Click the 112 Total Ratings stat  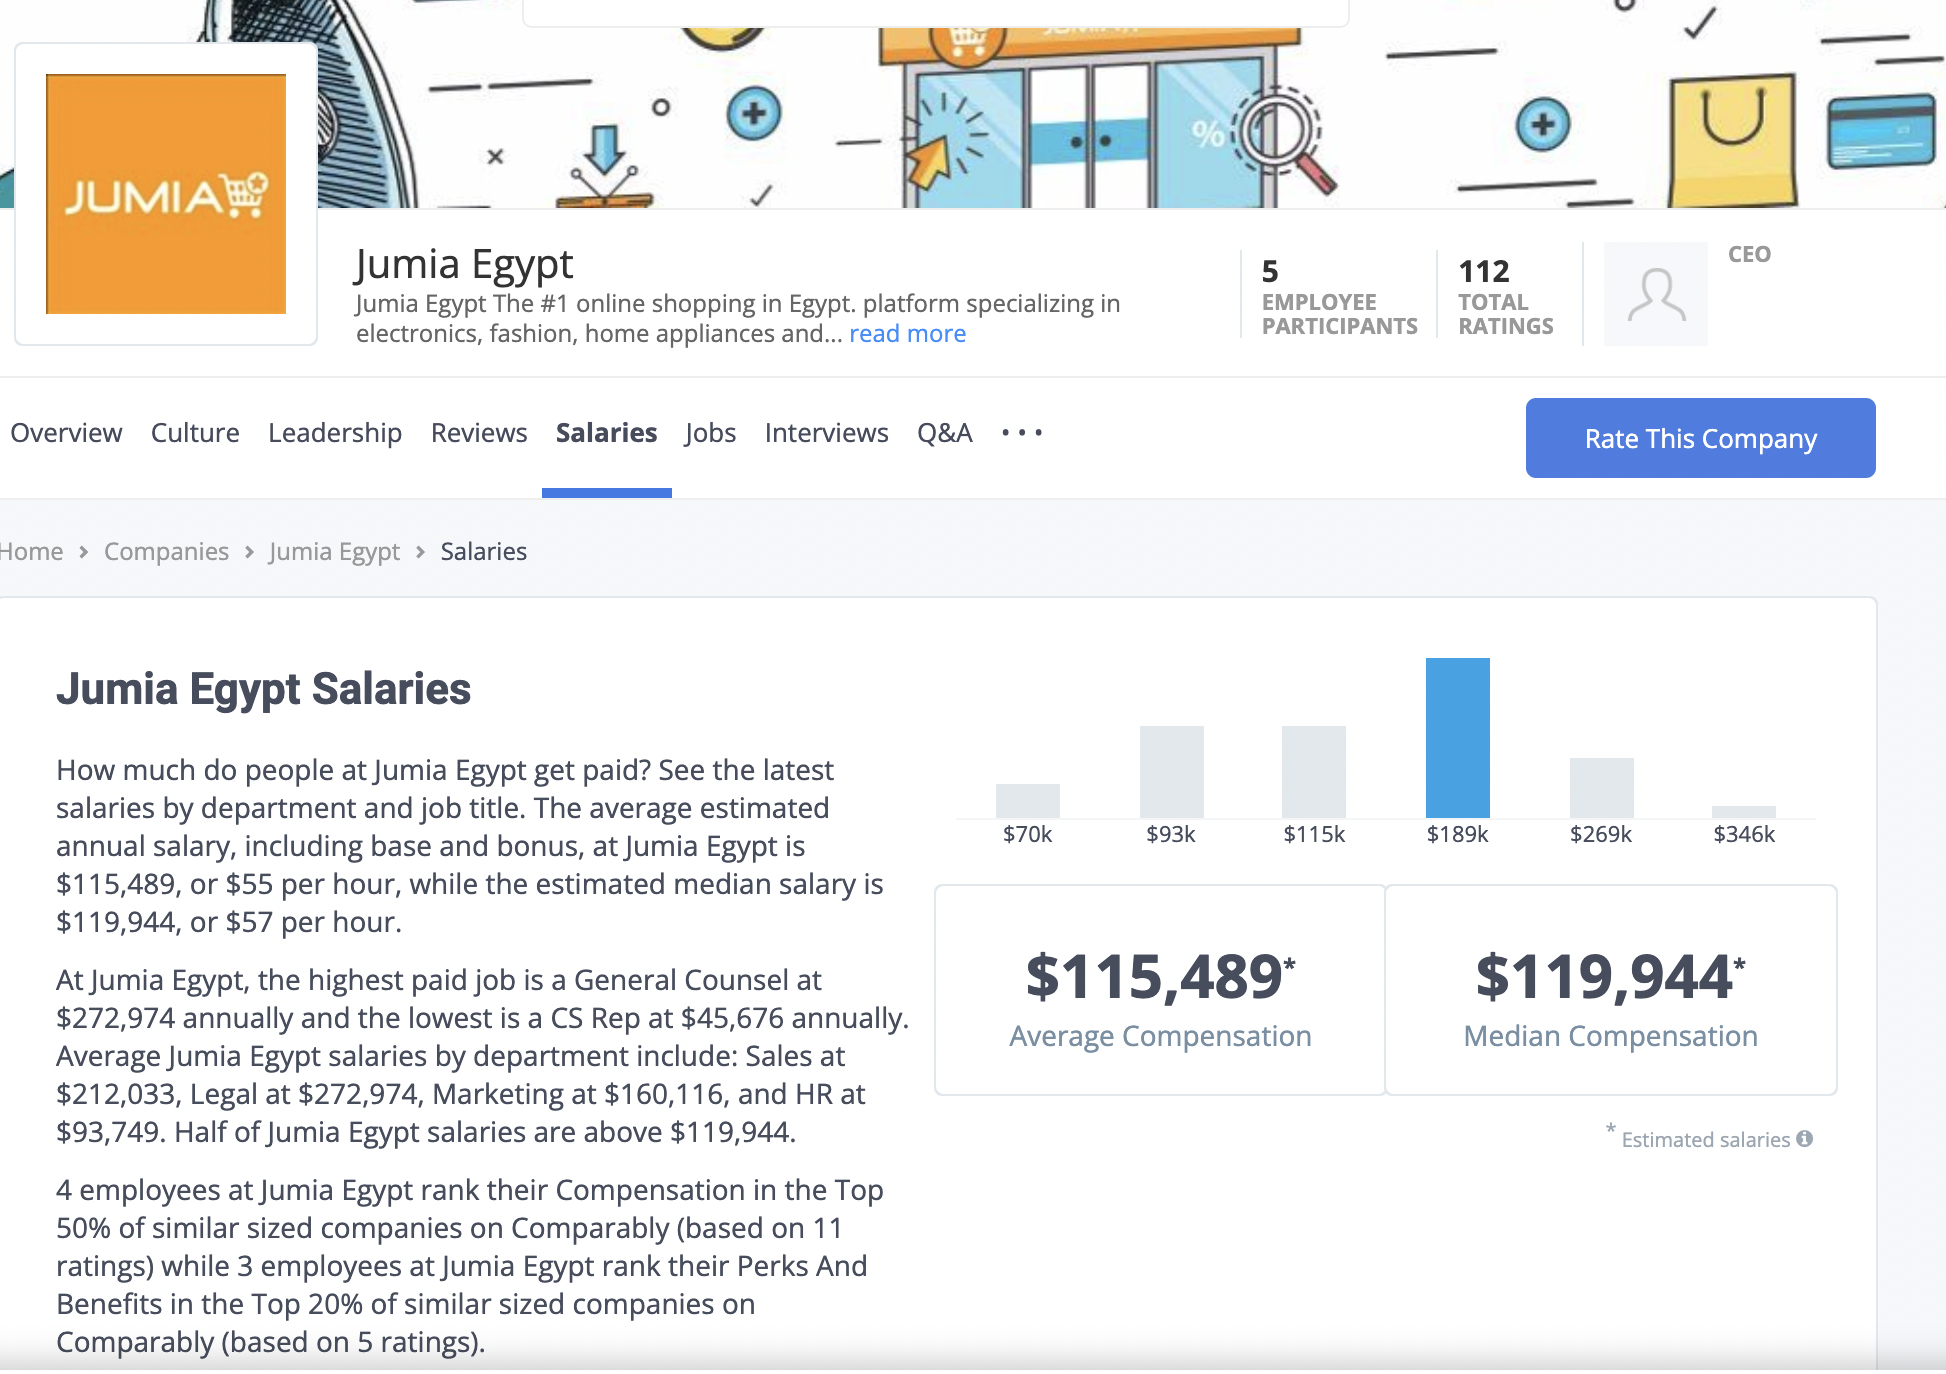1506,297
